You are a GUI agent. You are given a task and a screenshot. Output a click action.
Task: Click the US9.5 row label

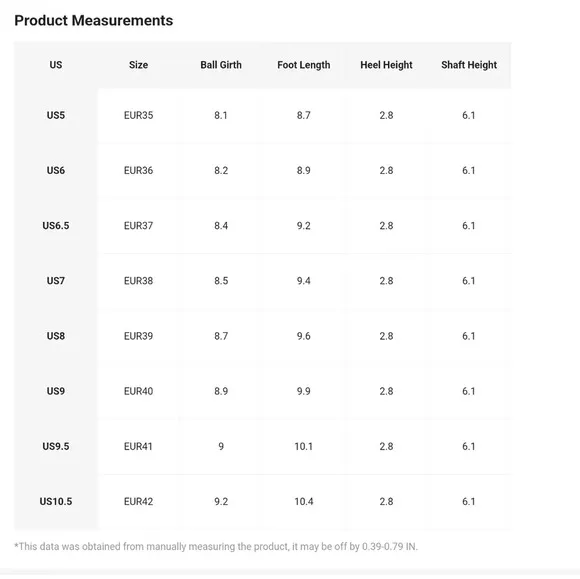coord(56,446)
